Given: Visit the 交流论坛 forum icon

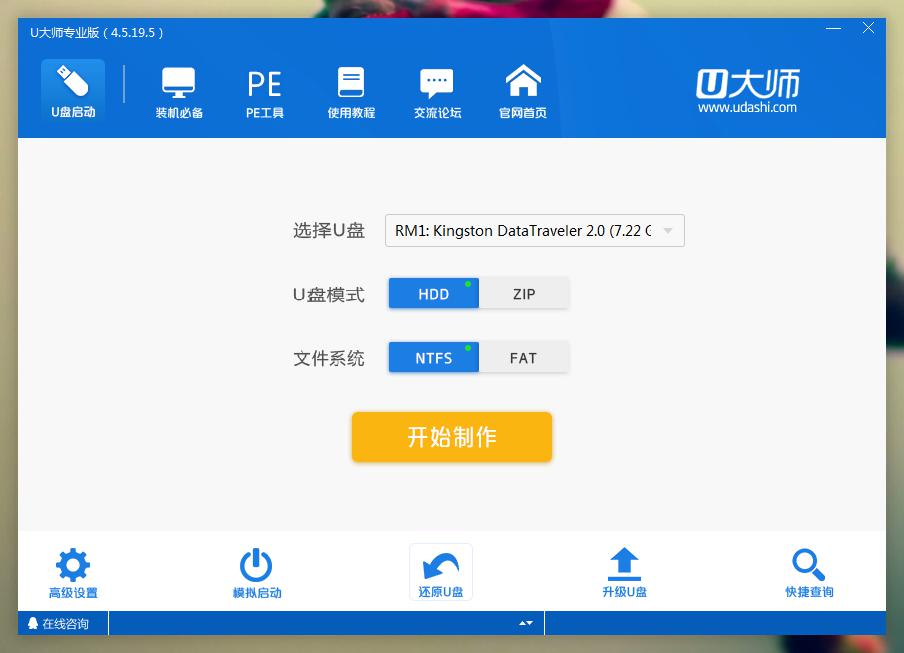Looking at the screenshot, I should [x=436, y=90].
